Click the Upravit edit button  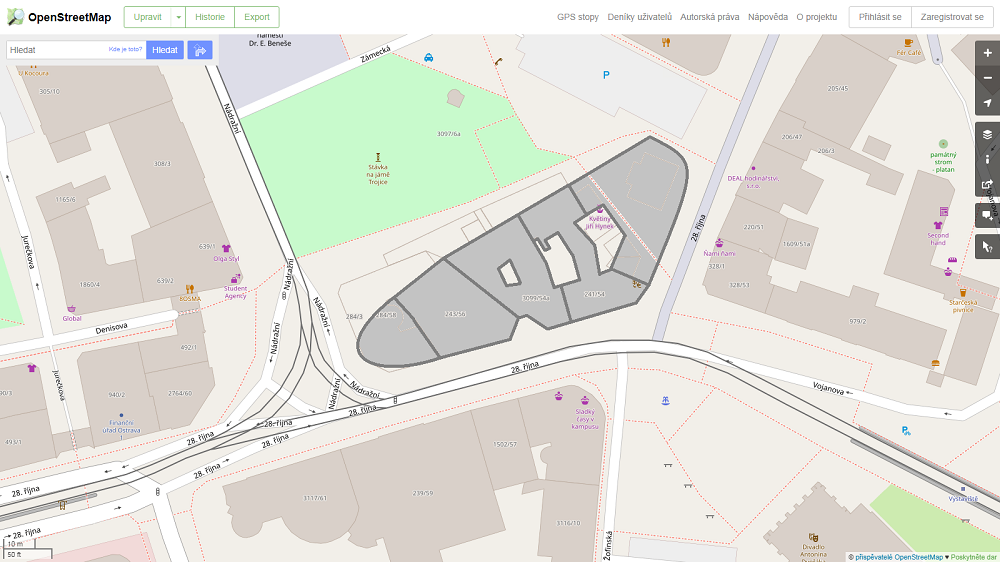pyautogui.click(x=148, y=17)
